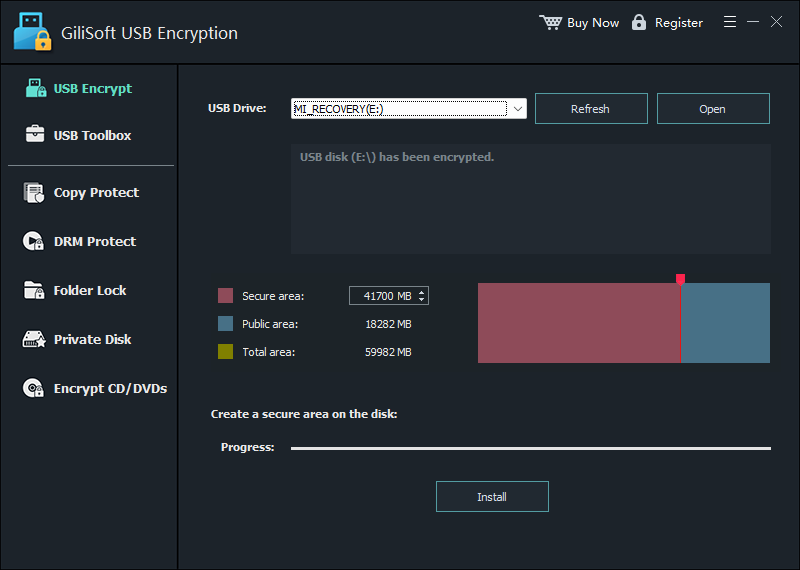This screenshot has width=800, height=570.
Task: Click the GiliSoft USB lock logo icon
Action: [x=33, y=32]
